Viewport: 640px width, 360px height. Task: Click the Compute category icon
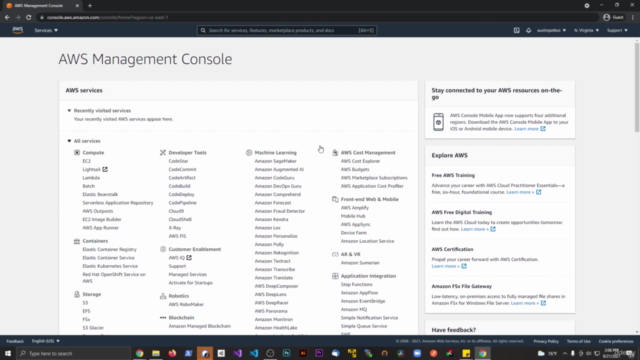click(77, 152)
